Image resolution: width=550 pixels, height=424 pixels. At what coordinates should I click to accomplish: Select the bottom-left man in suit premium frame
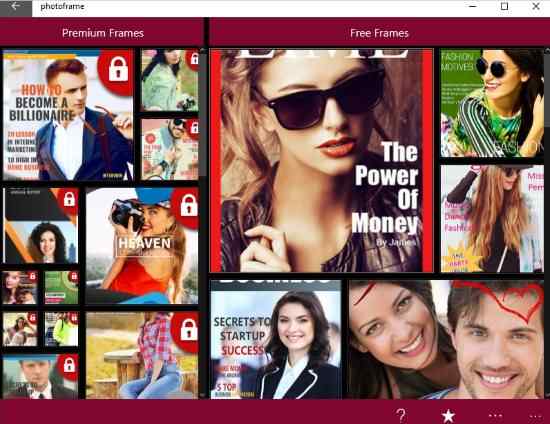(x=41, y=377)
